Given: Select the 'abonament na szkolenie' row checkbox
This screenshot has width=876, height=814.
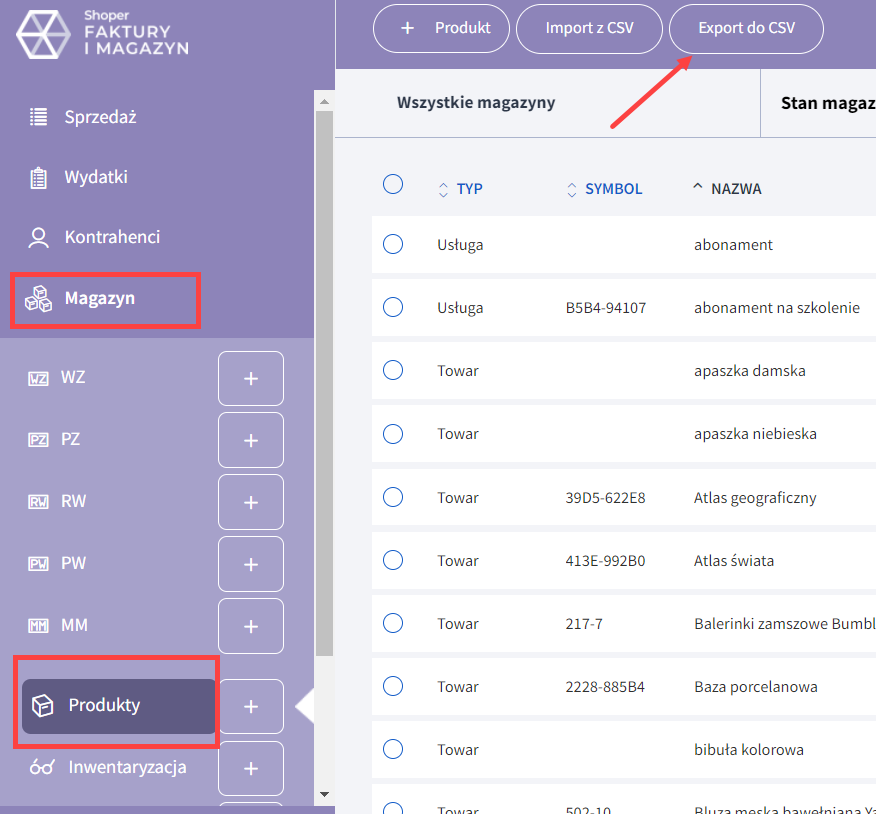Looking at the screenshot, I should click(393, 308).
